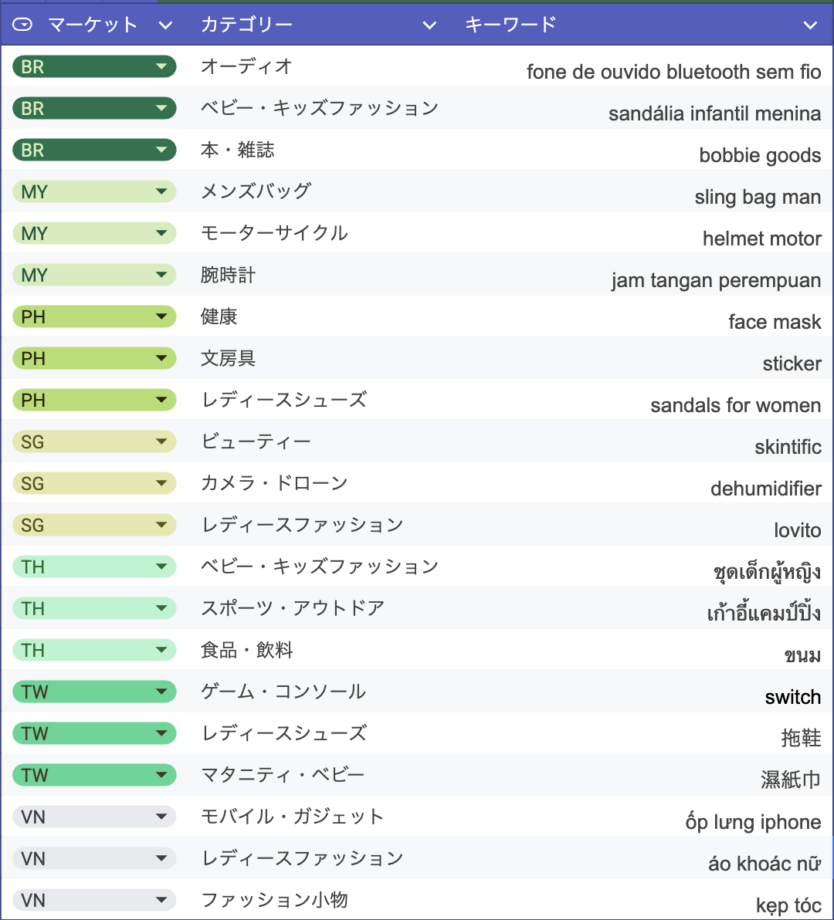834x920 pixels.
Task: Expand the PH chip arrow in 健康 row
Action: [161, 317]
